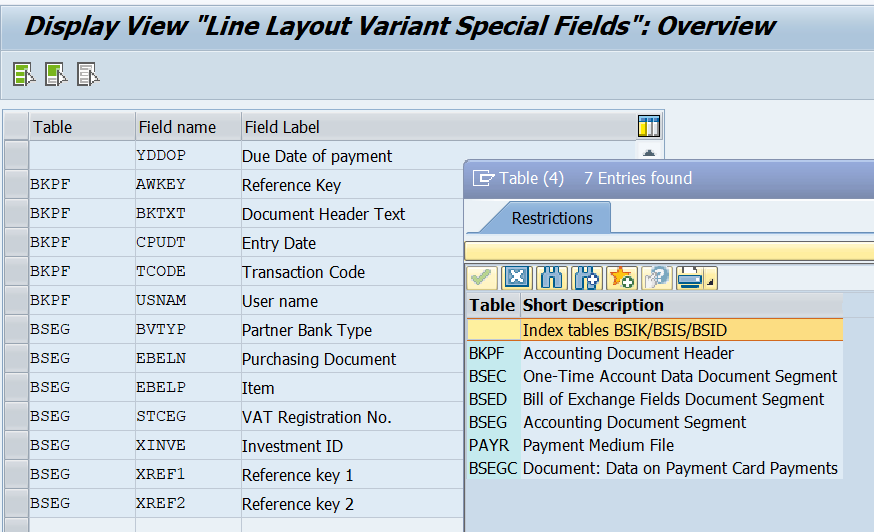This screenshot has height=532, width=874.
Task: Toggle row selector for YDDOP row
Action: (x=16, y=156)
